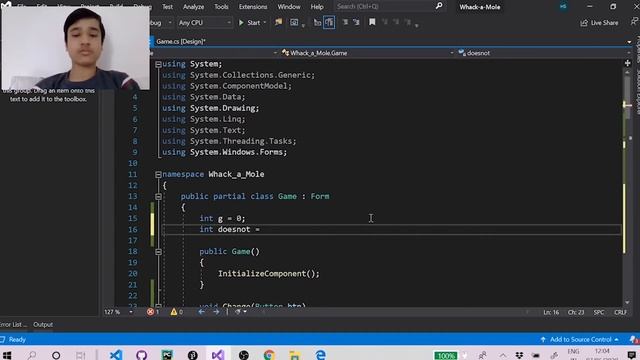This screenshot has width=640, height=360.
Task: Click Add to Source Control
Action: [x=580, y=340]
